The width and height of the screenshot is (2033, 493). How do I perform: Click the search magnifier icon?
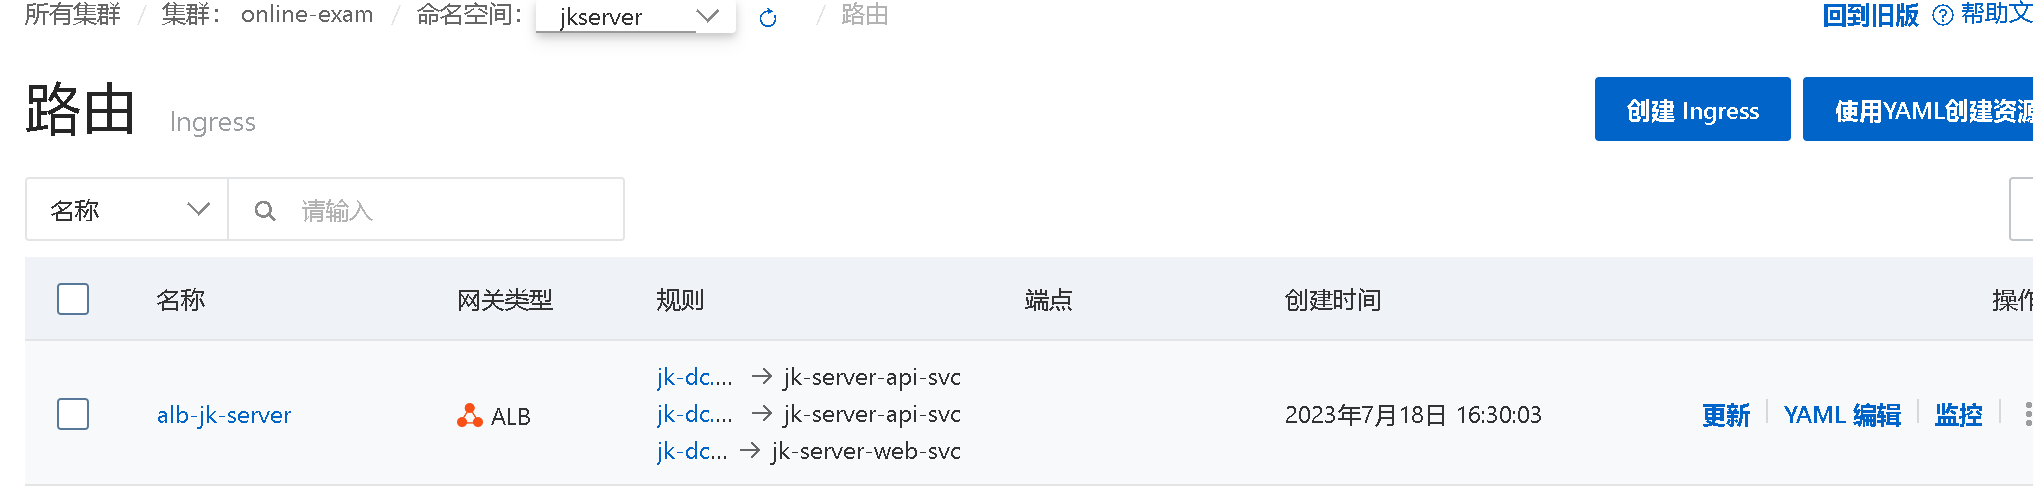tap(265, 211)
